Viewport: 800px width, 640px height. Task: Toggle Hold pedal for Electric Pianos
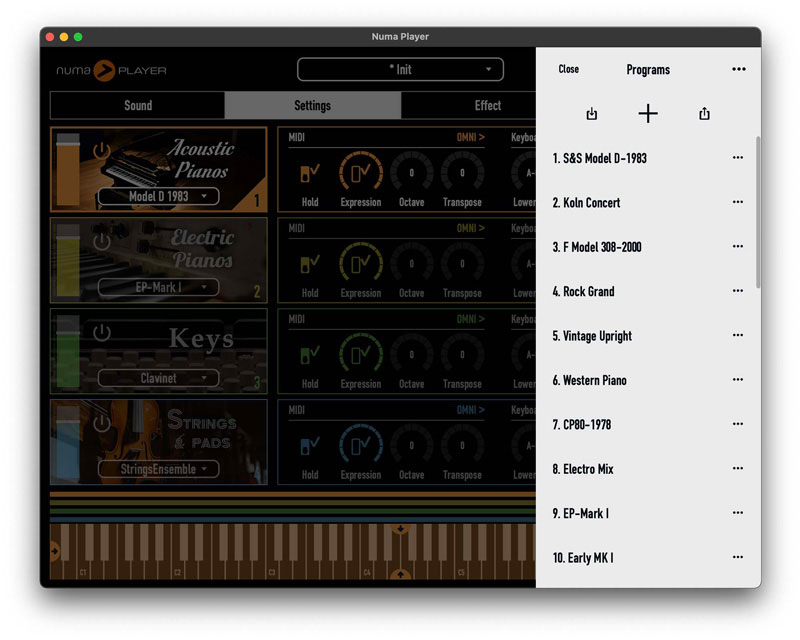click(310, 264)
